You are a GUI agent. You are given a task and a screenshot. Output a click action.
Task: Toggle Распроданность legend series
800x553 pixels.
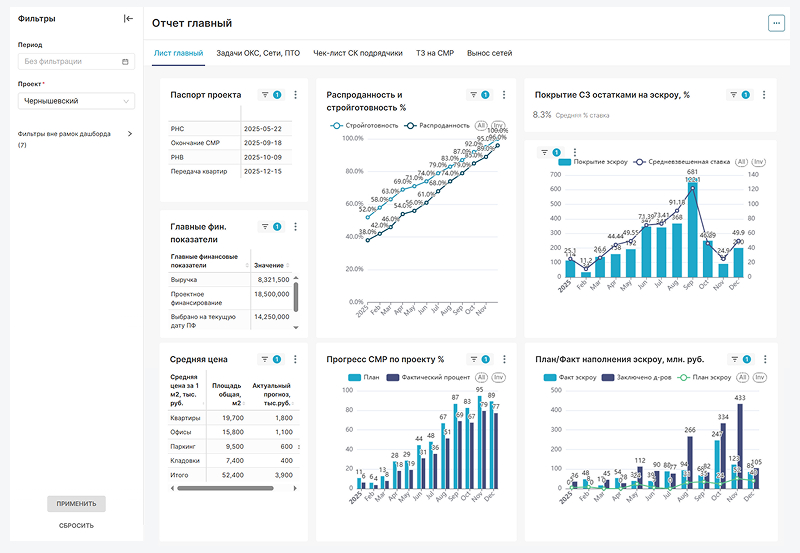437,125
